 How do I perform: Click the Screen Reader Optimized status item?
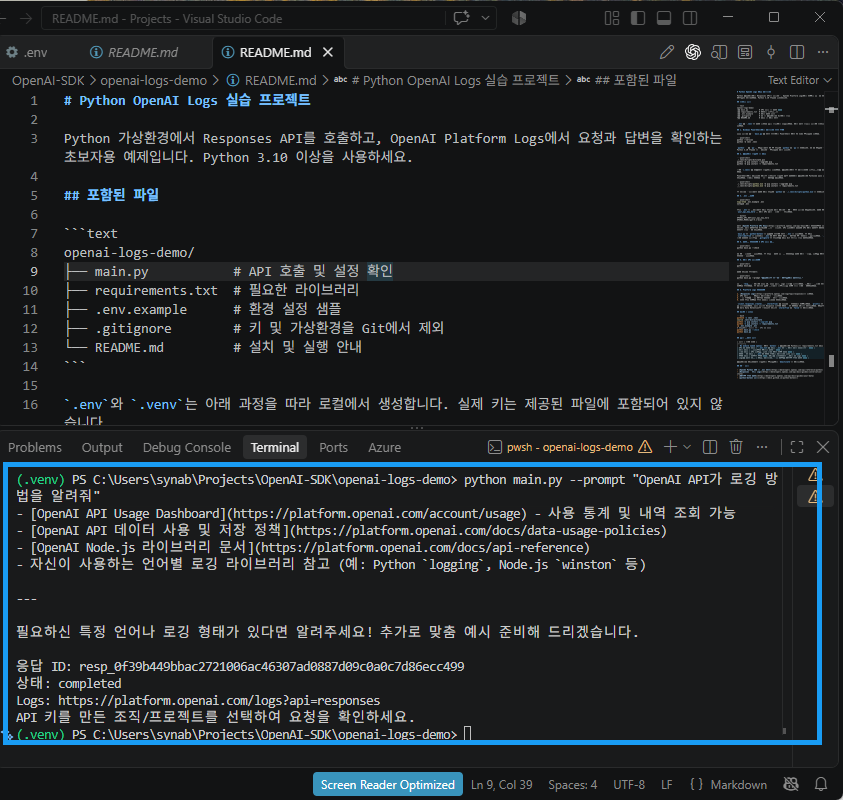coord(388,784)
